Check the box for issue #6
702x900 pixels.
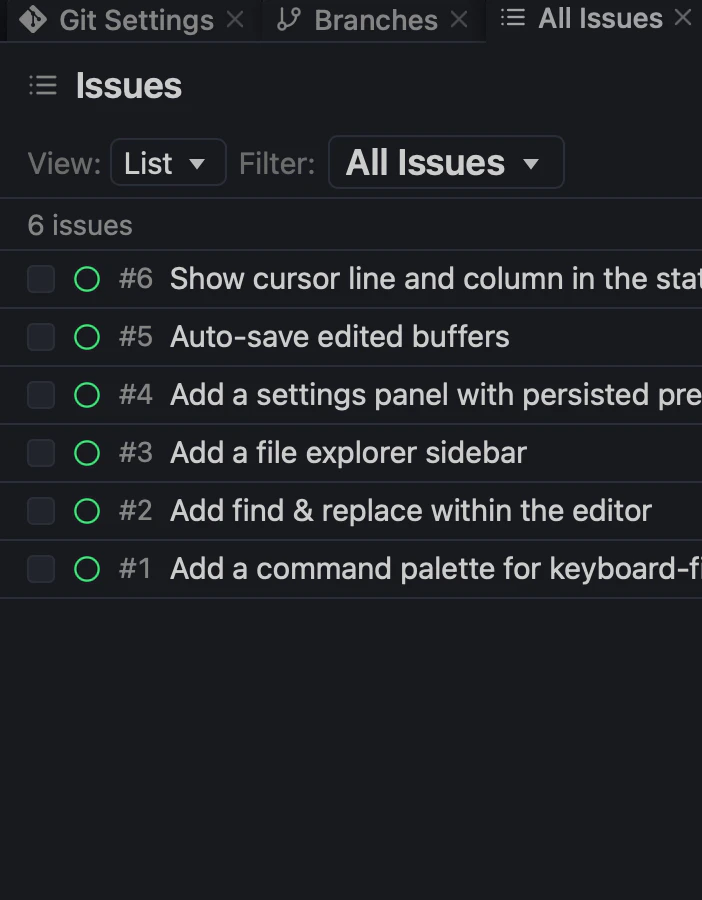pyautogui.click(x=41, y=279)
